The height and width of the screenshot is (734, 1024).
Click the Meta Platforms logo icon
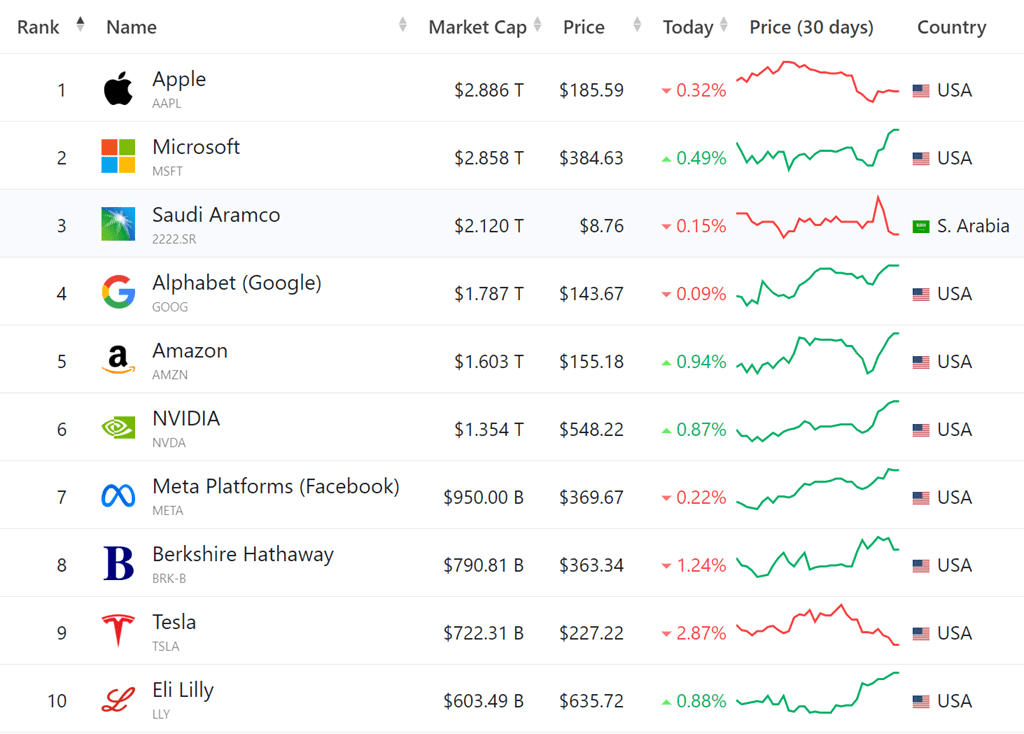point(118,496)
